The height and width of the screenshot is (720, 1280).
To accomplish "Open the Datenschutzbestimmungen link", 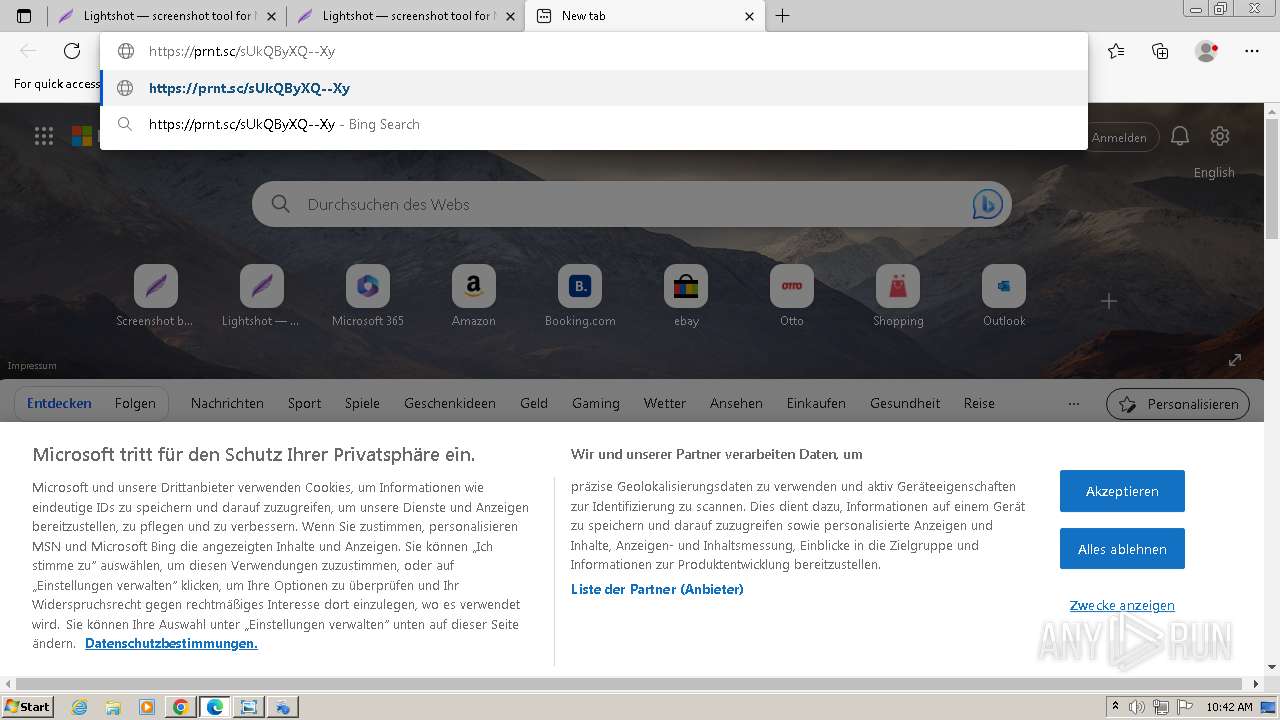I will coord(171,644).
